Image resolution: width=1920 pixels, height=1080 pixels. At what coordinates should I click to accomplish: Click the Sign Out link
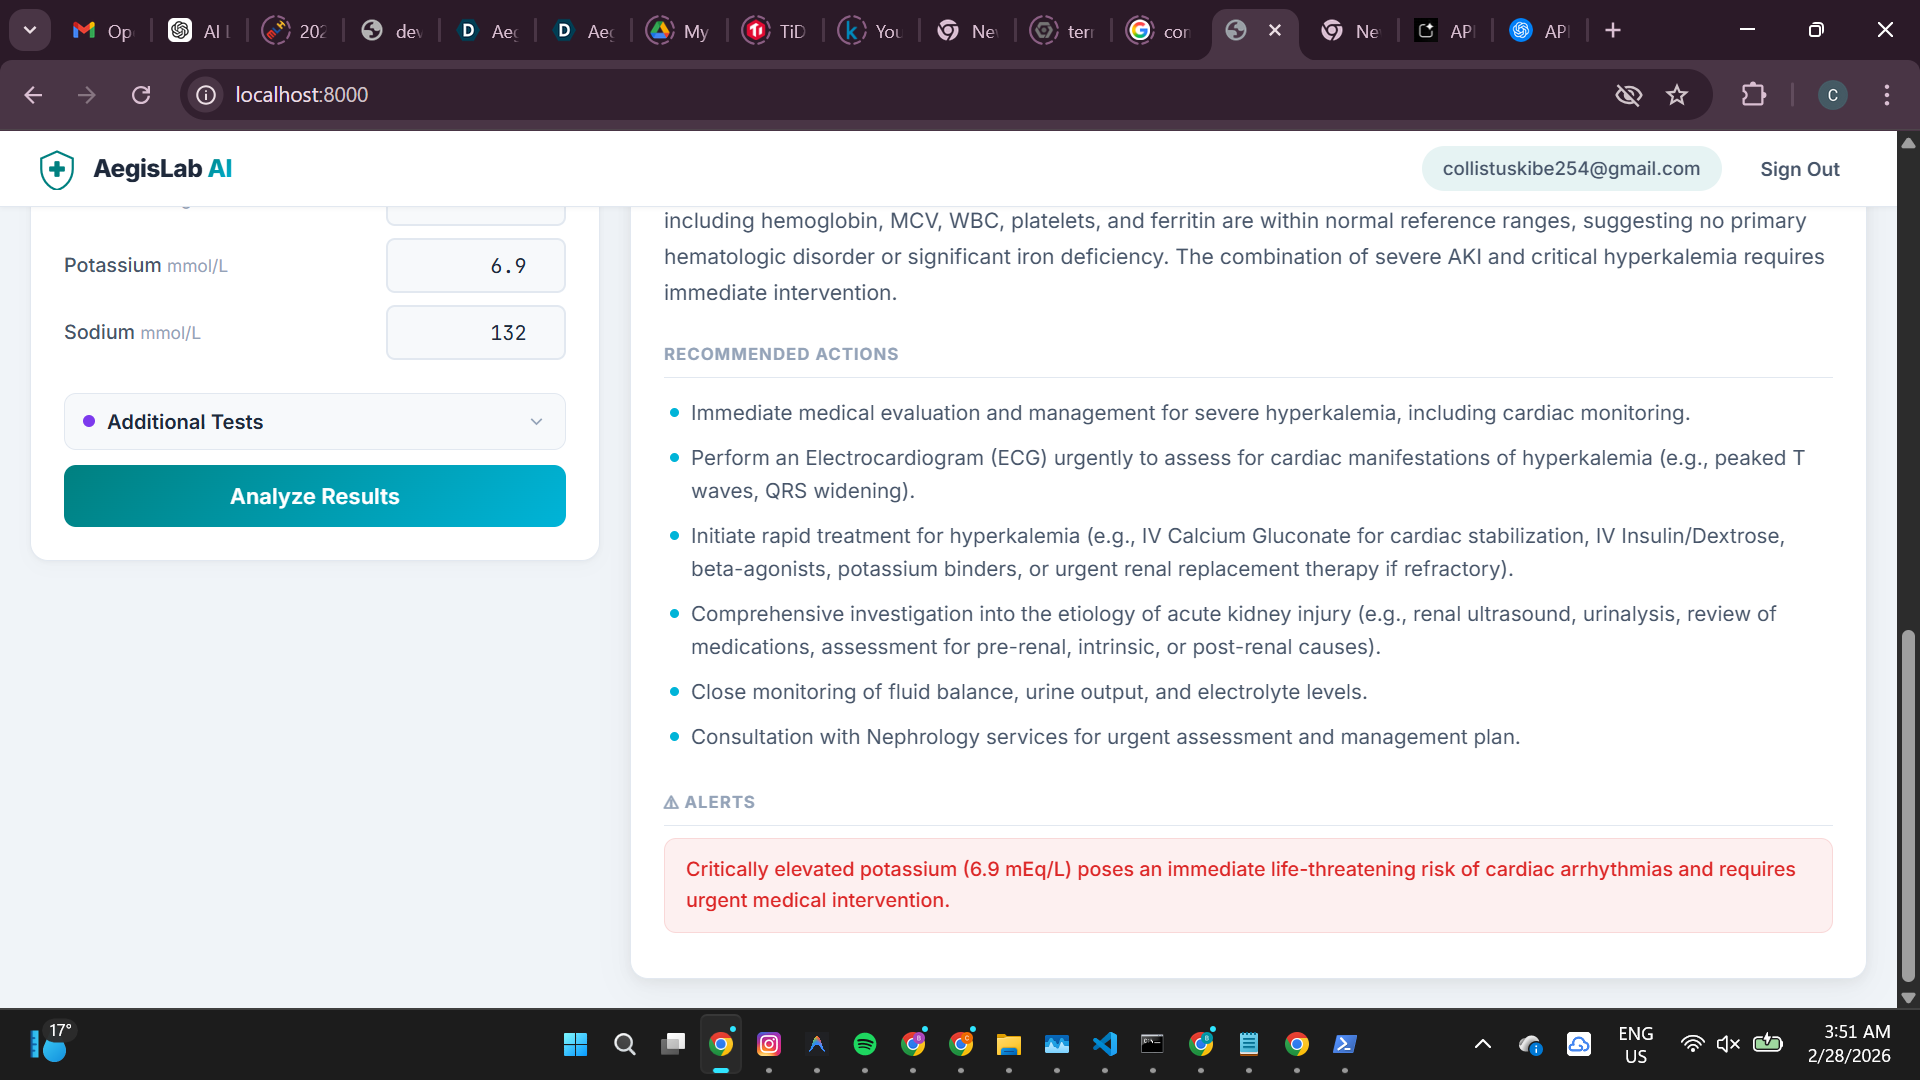pos(1799,169)
